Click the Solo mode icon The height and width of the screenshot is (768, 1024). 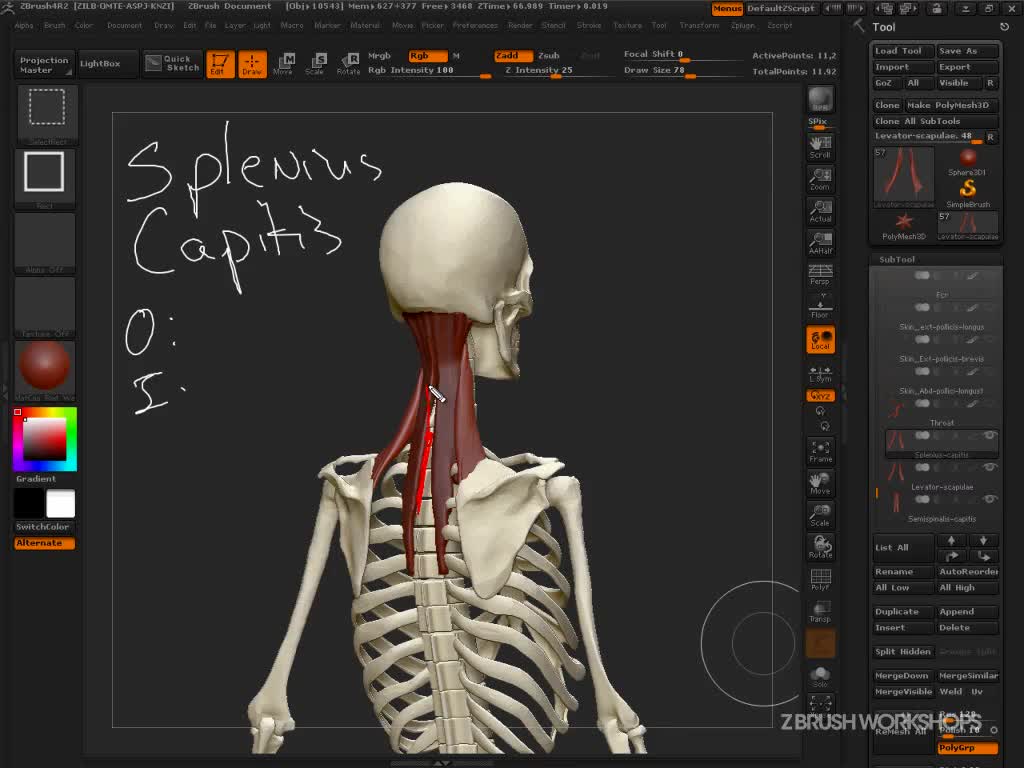[820, 677]
